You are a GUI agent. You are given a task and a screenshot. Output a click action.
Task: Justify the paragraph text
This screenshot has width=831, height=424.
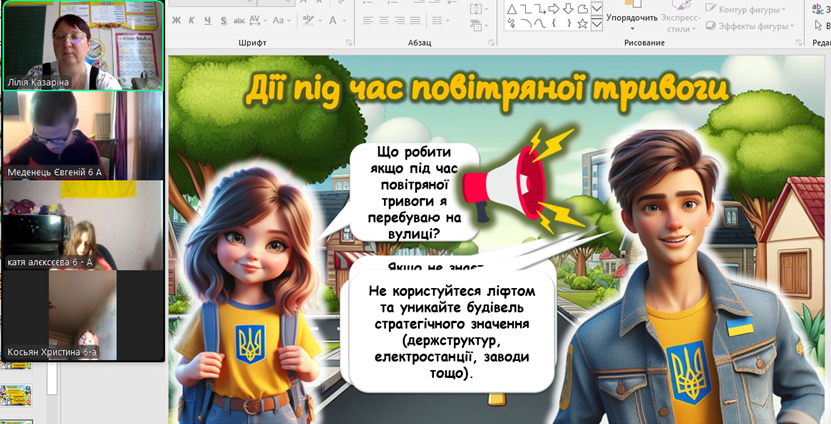point(415,20)
